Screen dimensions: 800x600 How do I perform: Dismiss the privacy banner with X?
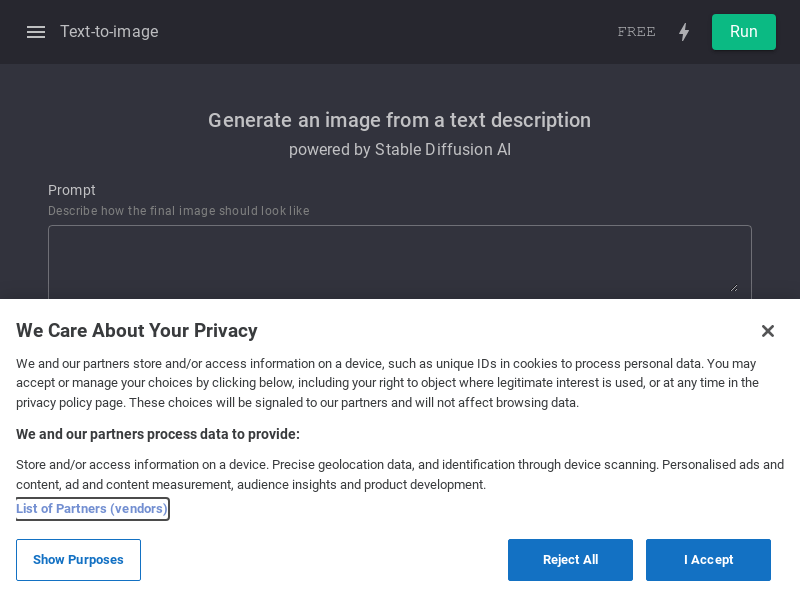pyautogui.click(x=767, y=331)
